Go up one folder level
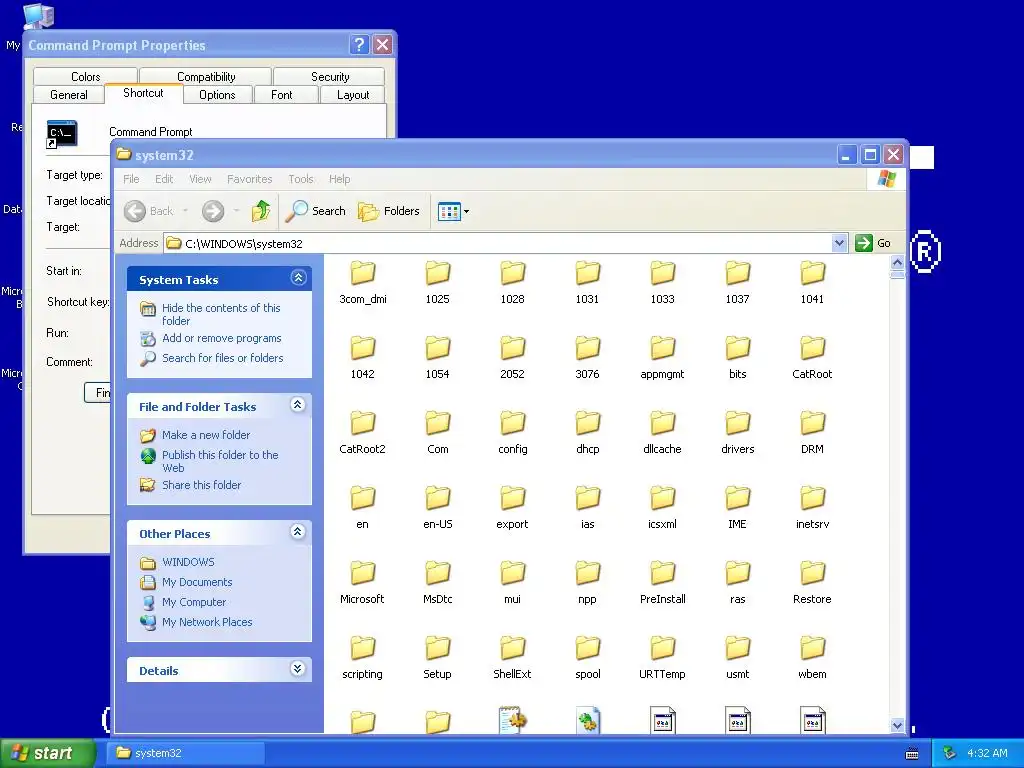This screenshot has width=1024, height=768. click(x=261, y=211)
